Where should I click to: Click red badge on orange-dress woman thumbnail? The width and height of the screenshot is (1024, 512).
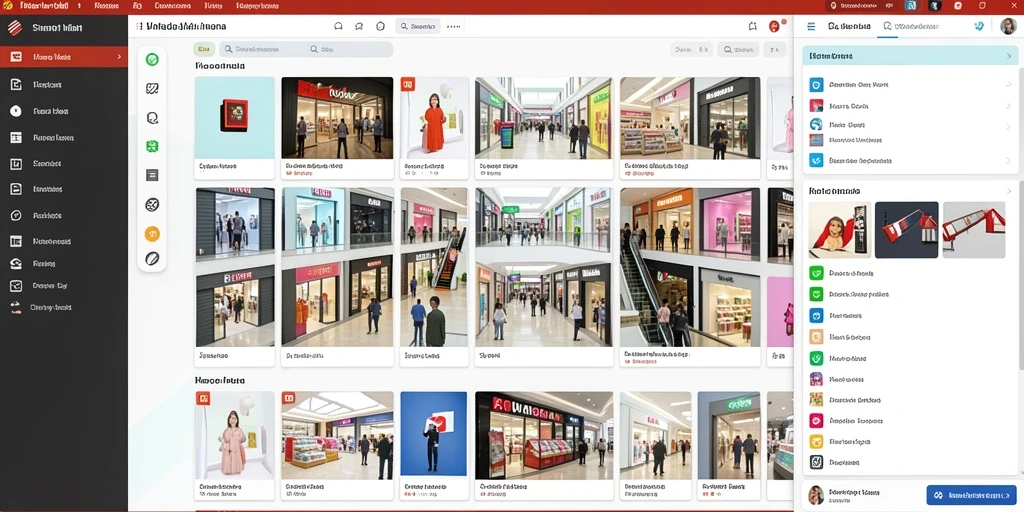(408, 84)
